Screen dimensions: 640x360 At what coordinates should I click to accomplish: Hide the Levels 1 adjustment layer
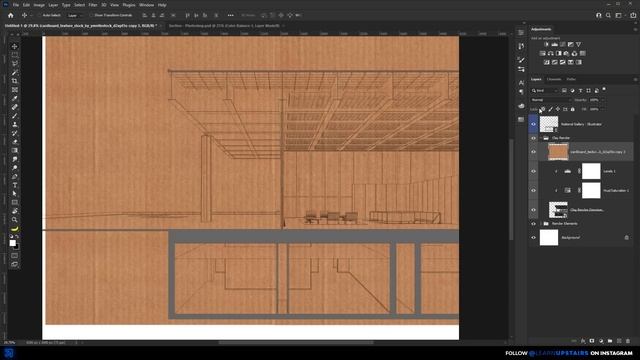coord(533,171)
